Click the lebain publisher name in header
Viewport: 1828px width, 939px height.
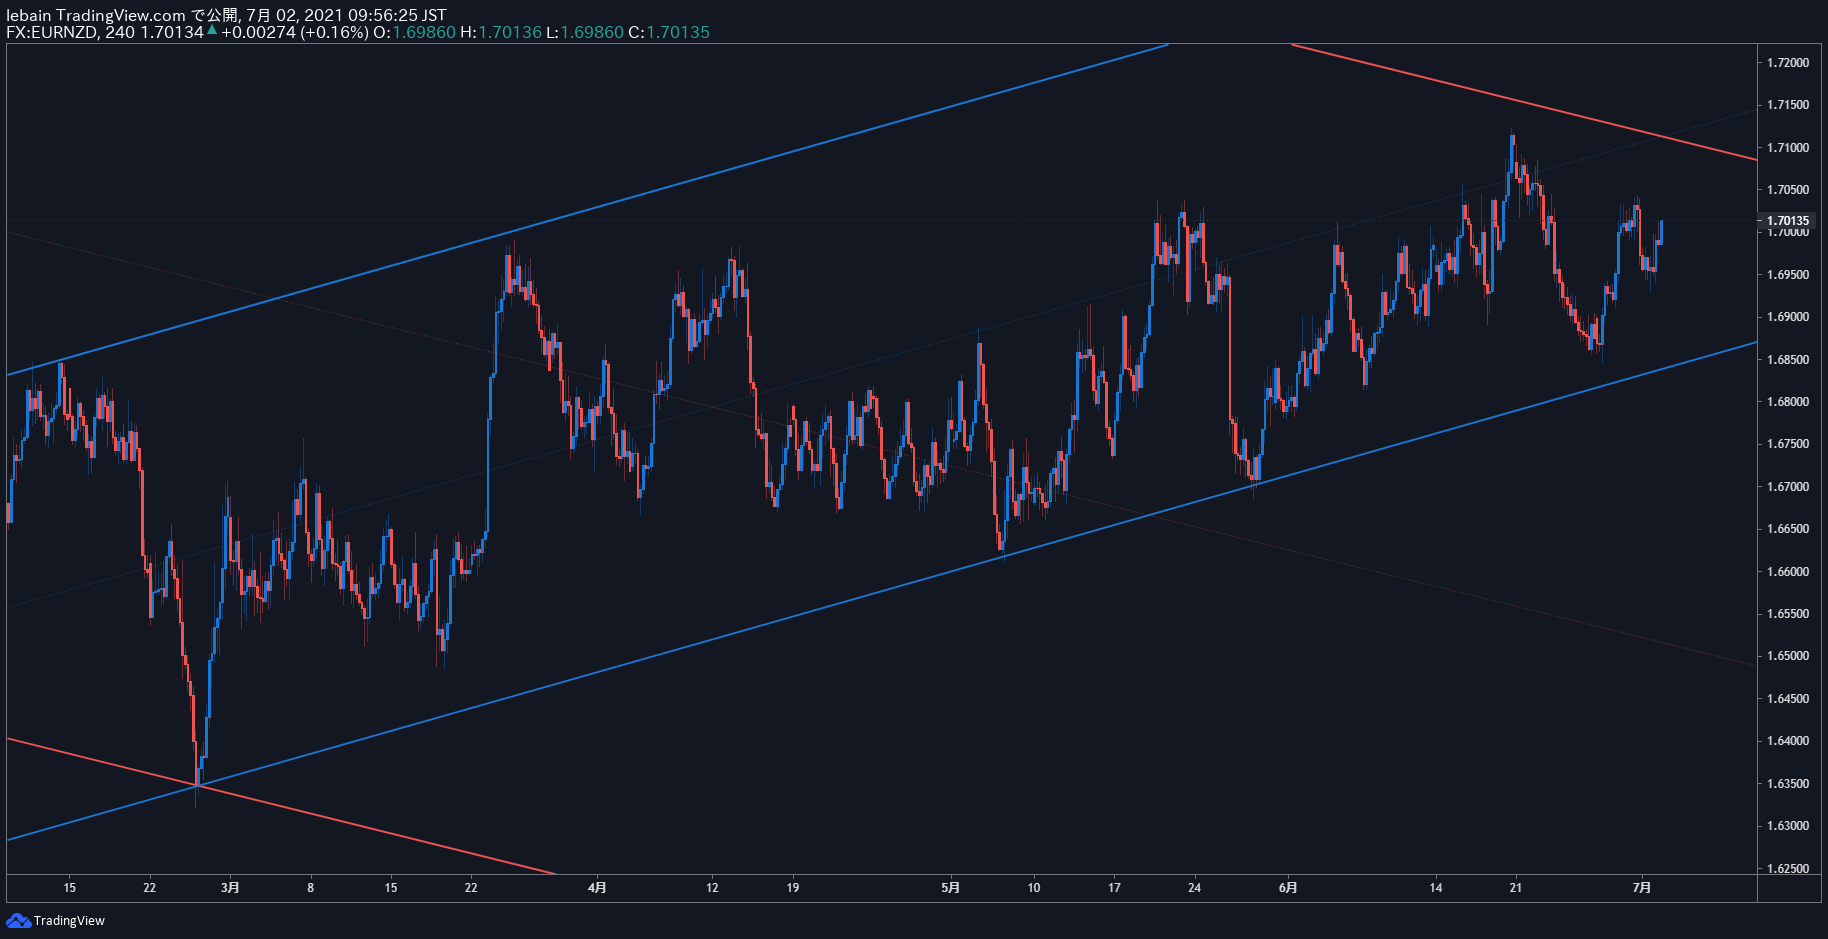(28, 15)
